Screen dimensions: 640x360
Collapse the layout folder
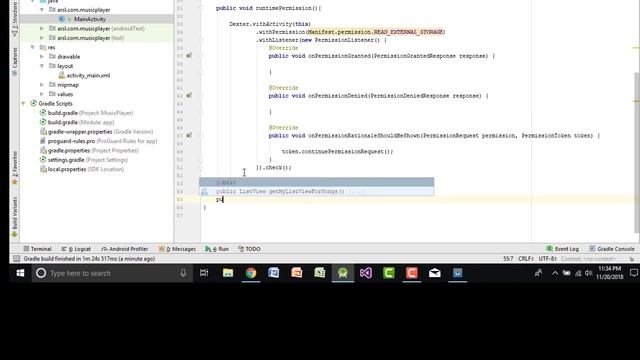42,66
